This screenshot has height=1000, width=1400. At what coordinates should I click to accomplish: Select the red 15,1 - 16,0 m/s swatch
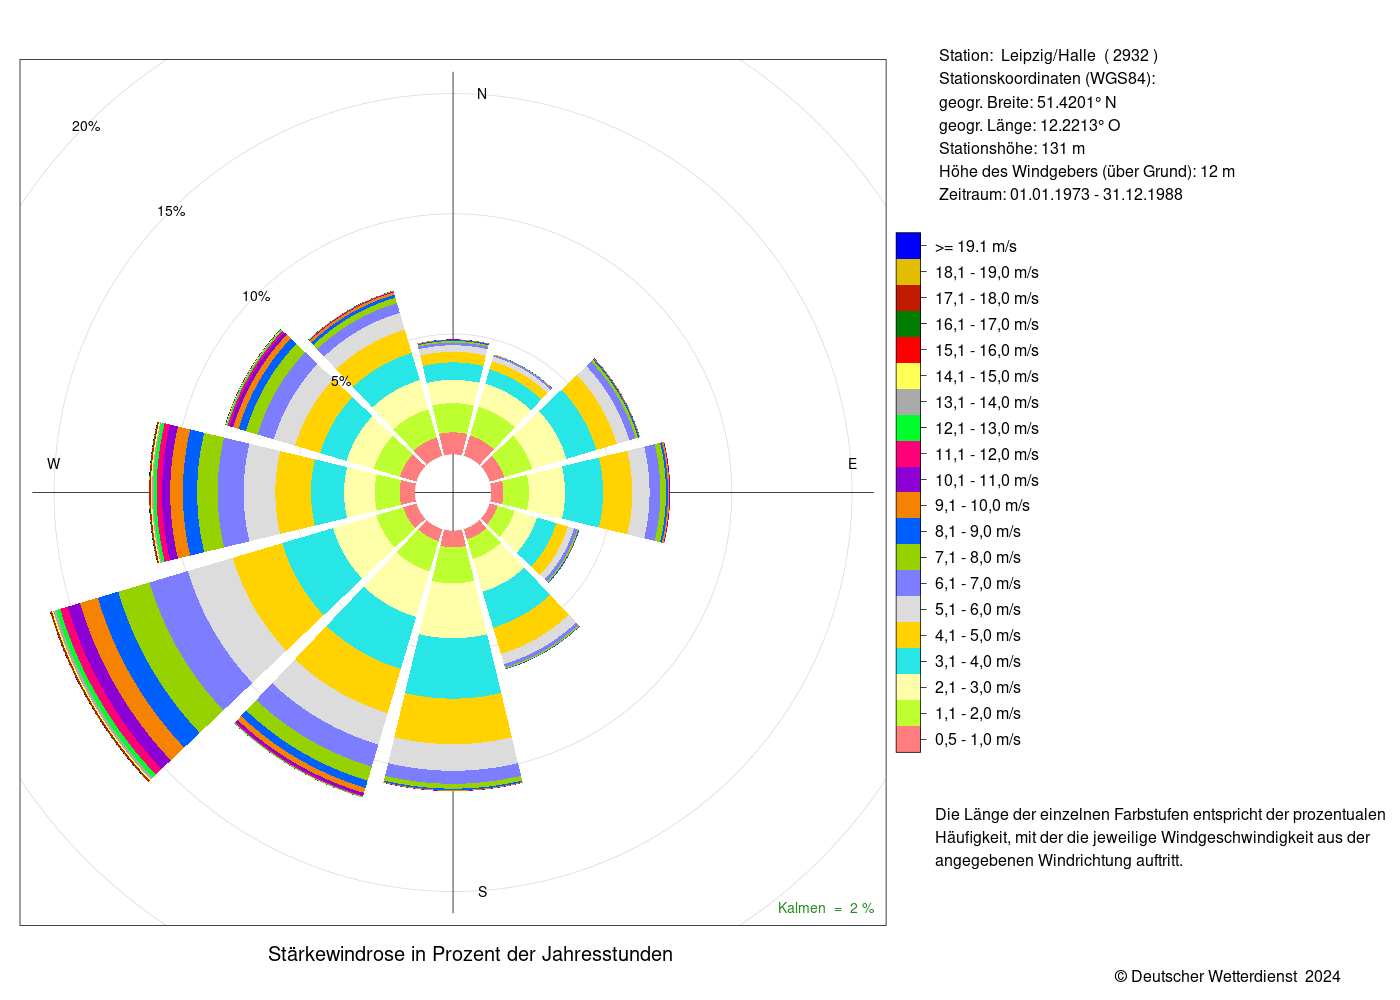(x=908, y=350)
